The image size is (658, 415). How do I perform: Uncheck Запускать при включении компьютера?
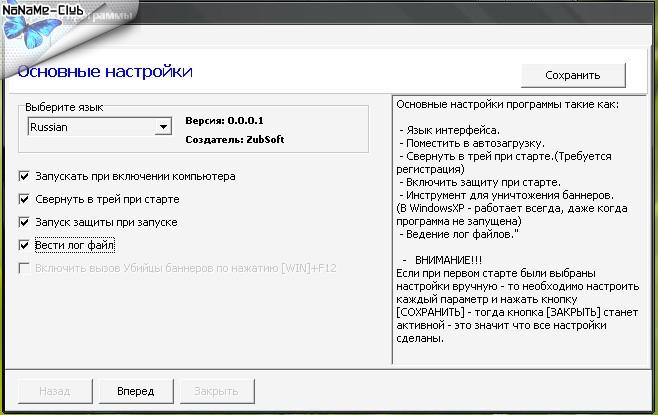click(24, 177)
